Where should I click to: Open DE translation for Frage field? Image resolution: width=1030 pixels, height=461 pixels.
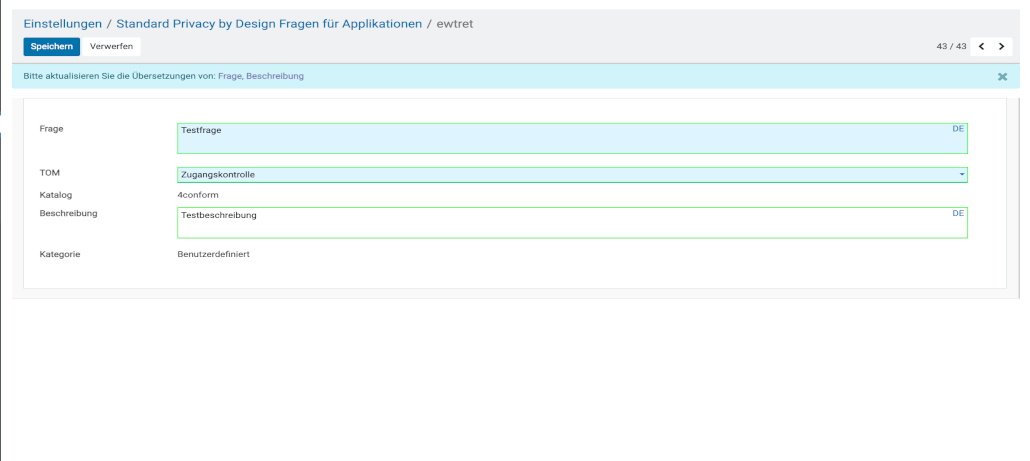click(958, 129)
